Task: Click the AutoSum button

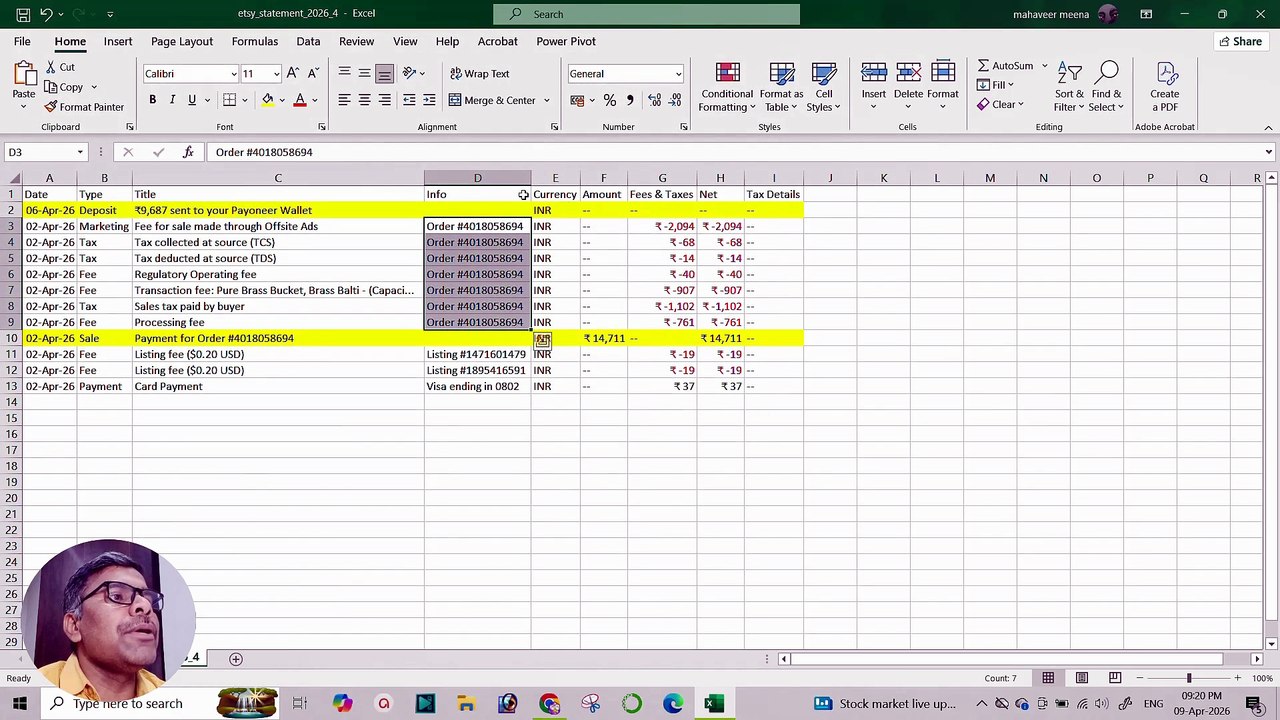Action: click(x=1006, y=66)
